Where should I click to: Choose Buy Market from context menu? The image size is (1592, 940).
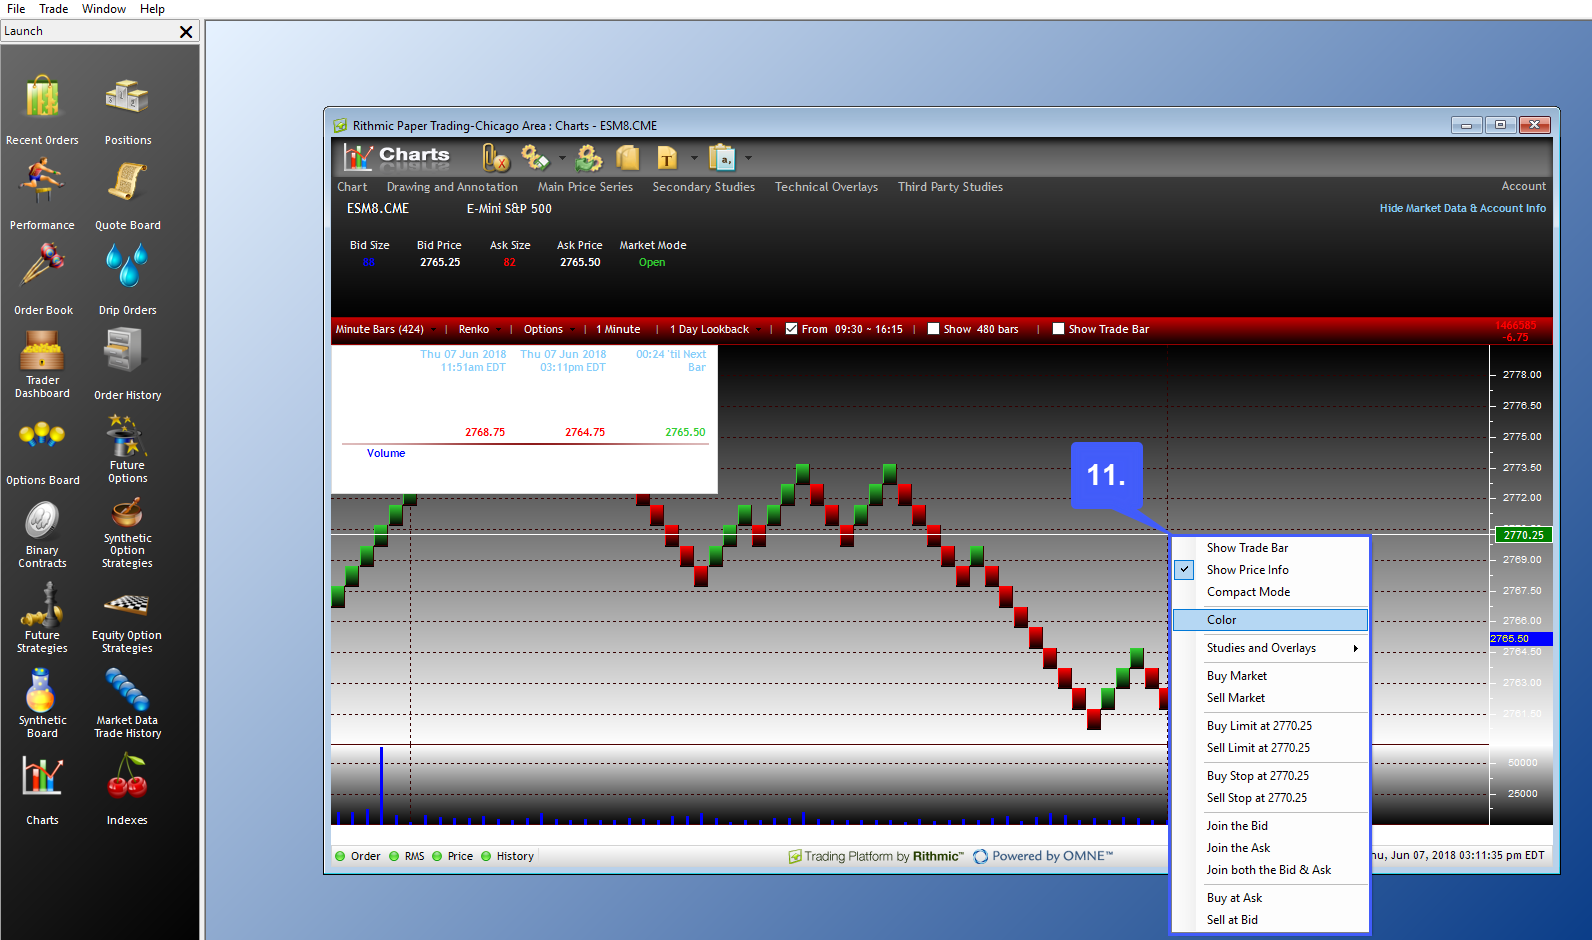pos(1270,676)
